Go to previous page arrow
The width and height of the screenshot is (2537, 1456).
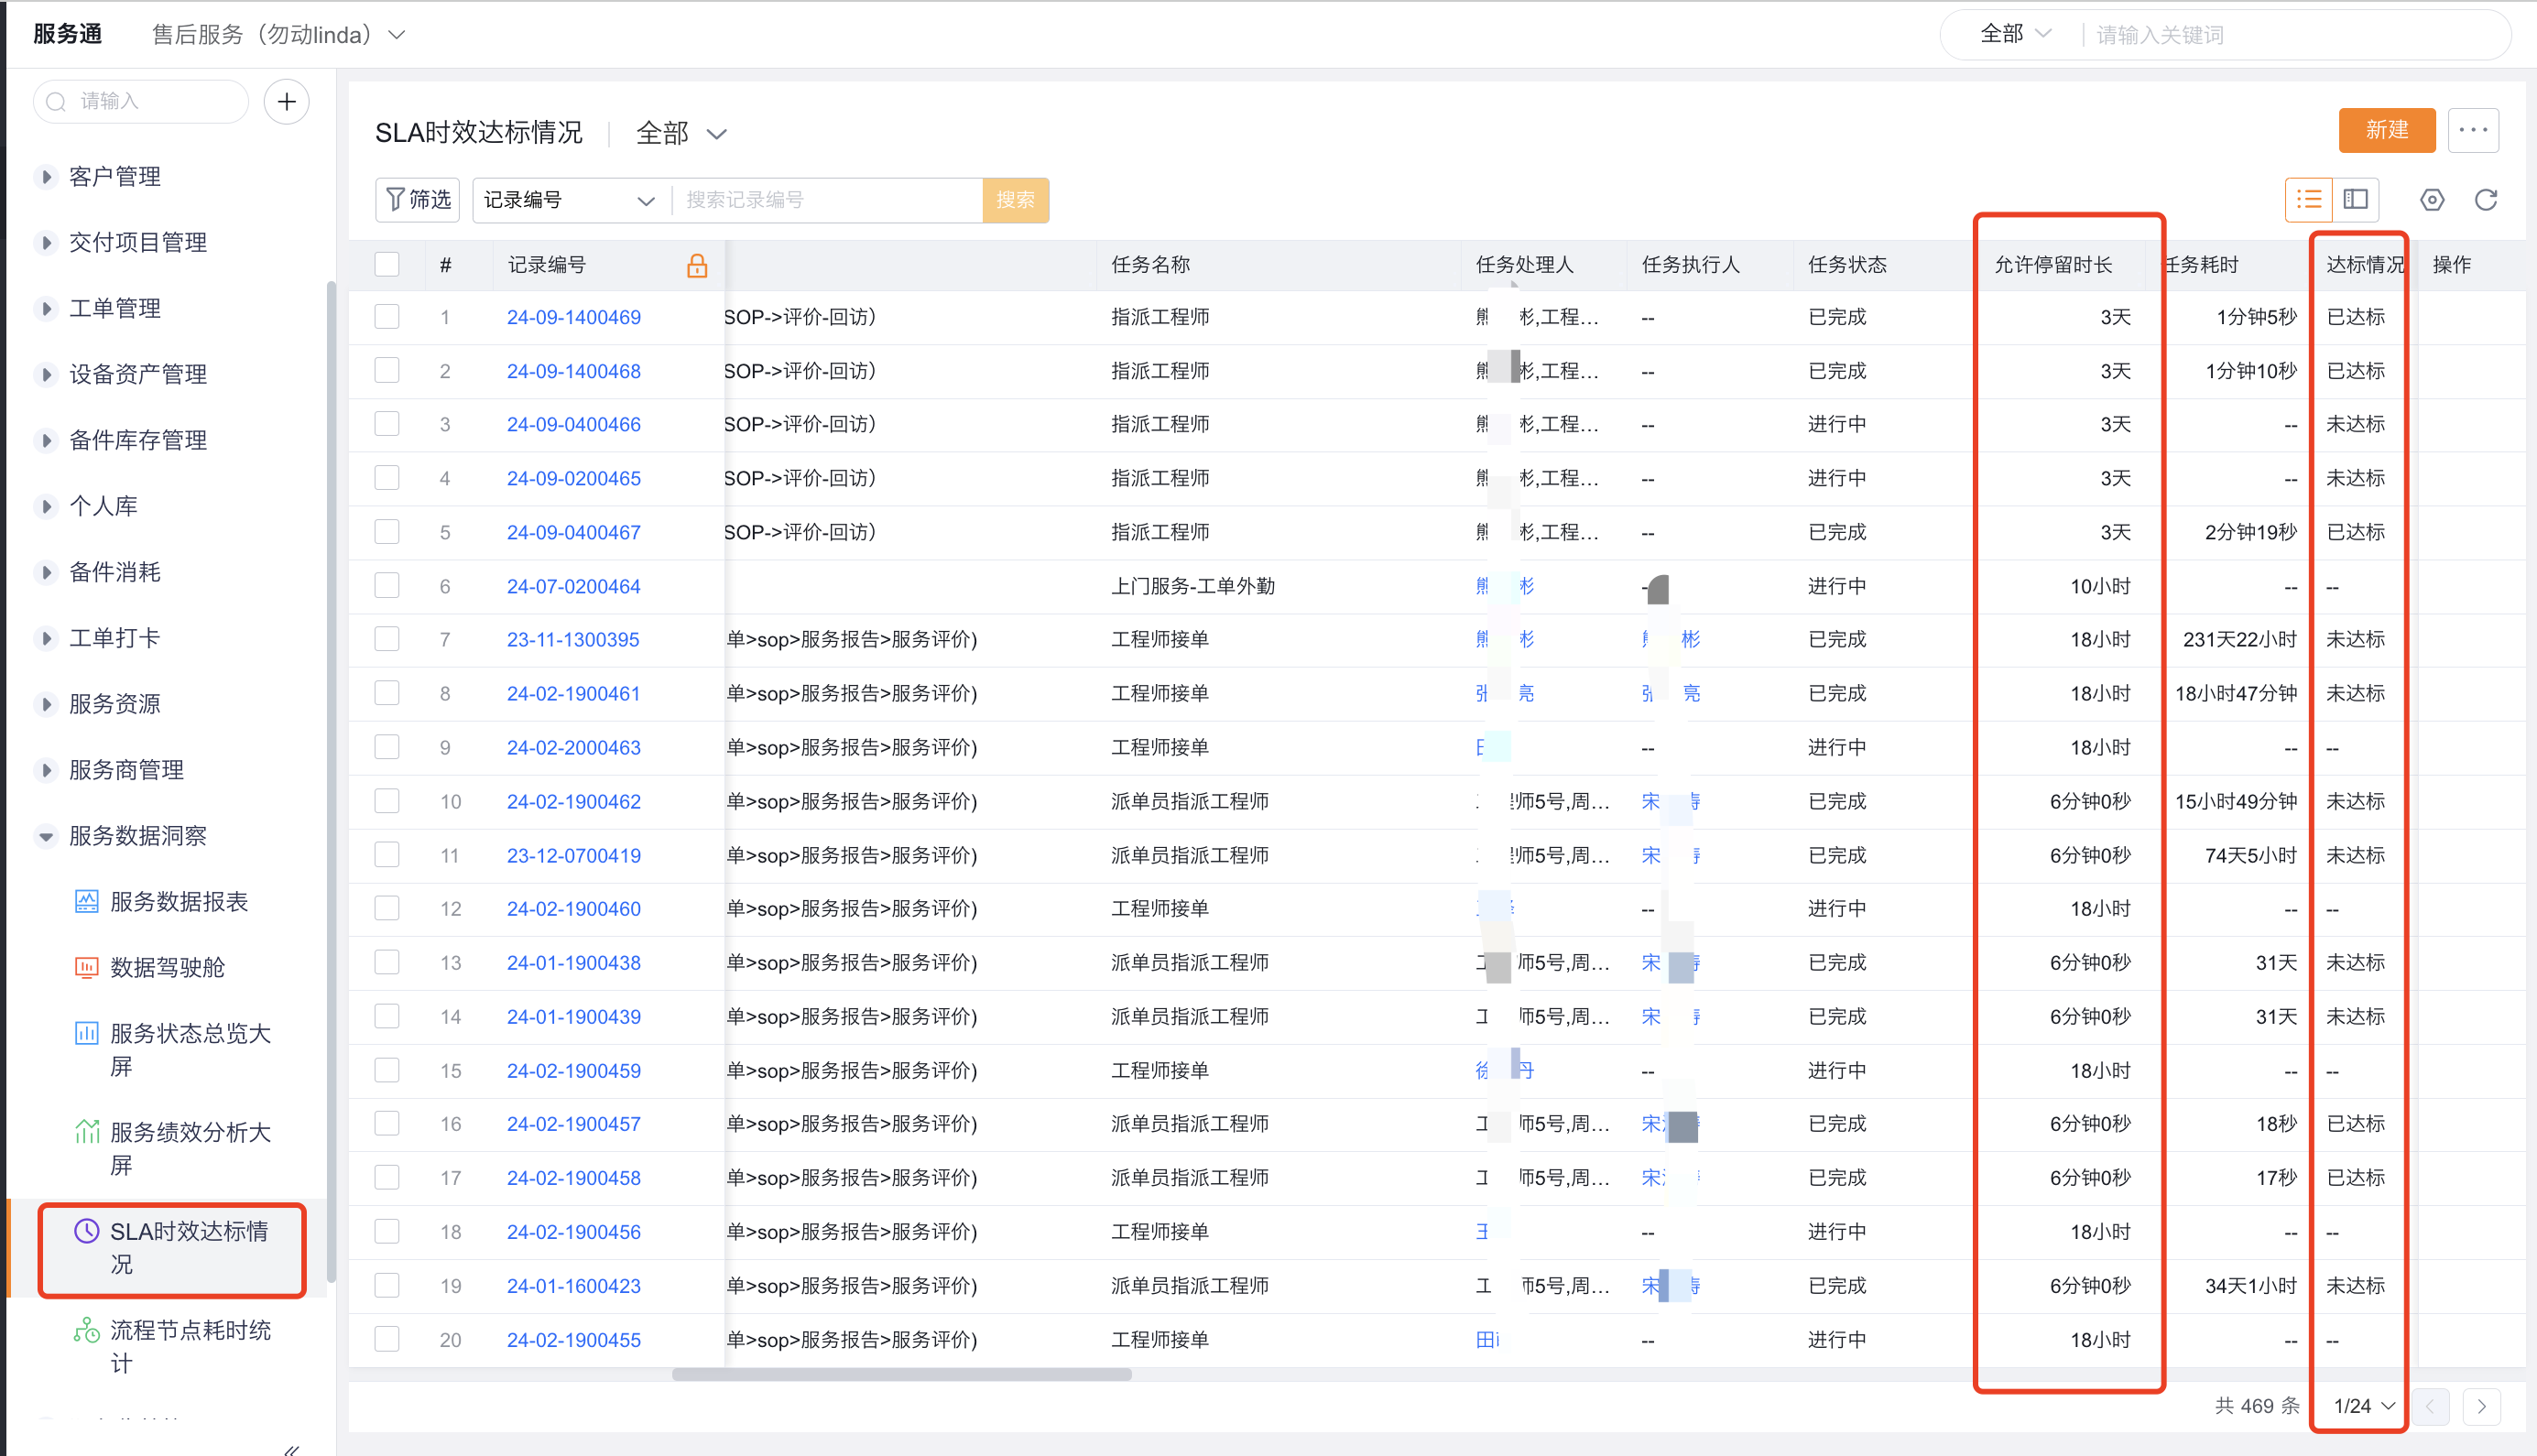tap(2430, 1406)
